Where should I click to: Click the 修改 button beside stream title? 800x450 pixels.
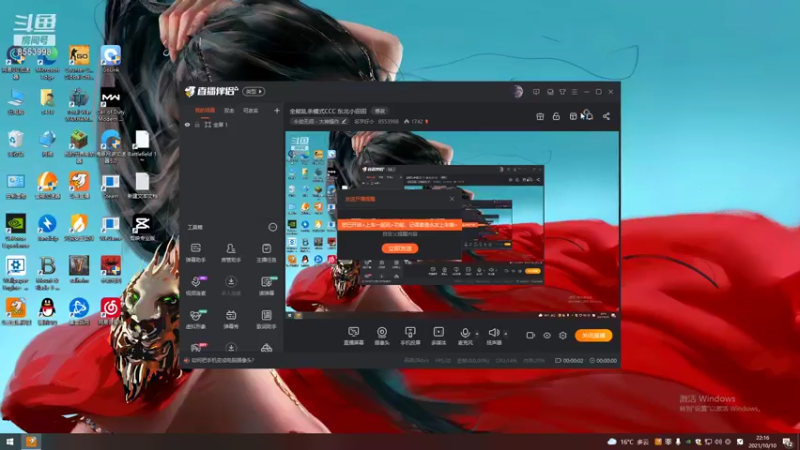380,111
